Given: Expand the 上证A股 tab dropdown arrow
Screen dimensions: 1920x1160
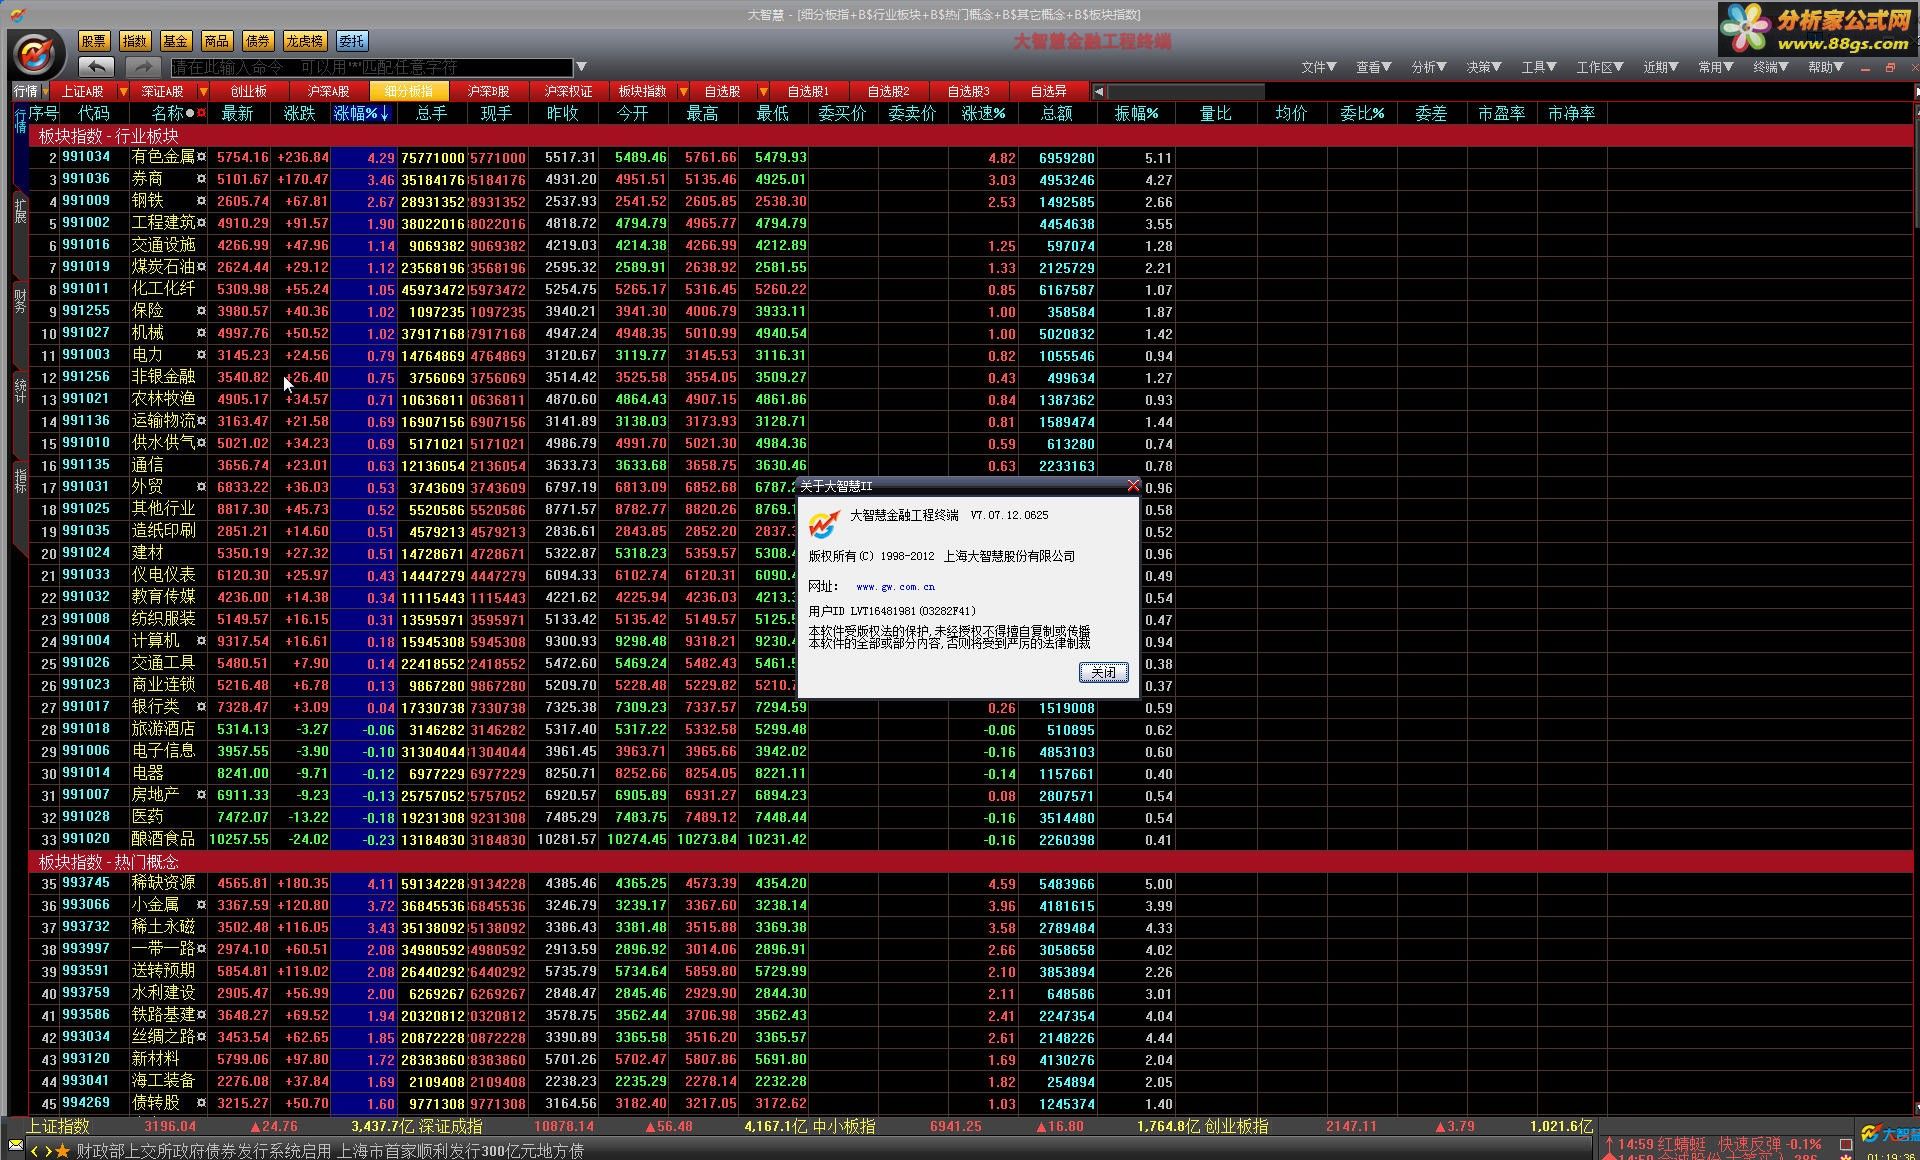Looking at the screenshot, I should 124,91.
